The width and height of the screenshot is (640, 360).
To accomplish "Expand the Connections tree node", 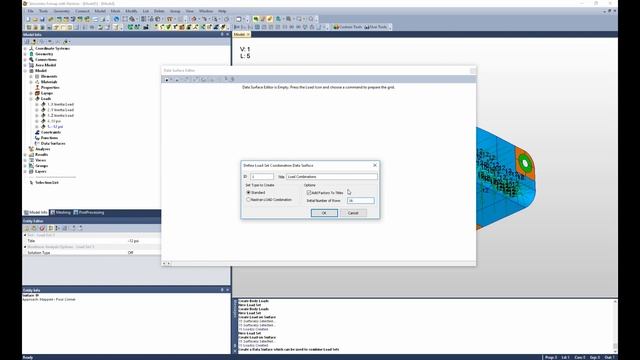I will click(x=25, y=60).
